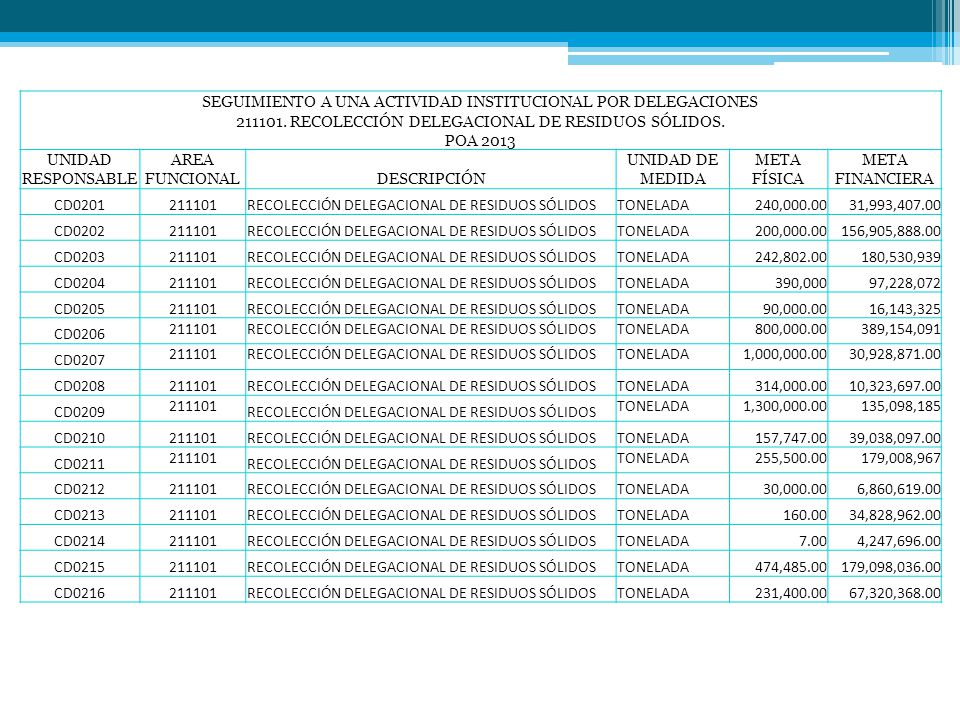960x720 pixels.
Task: Select meta física value 800,000.00
Action: 790,329
